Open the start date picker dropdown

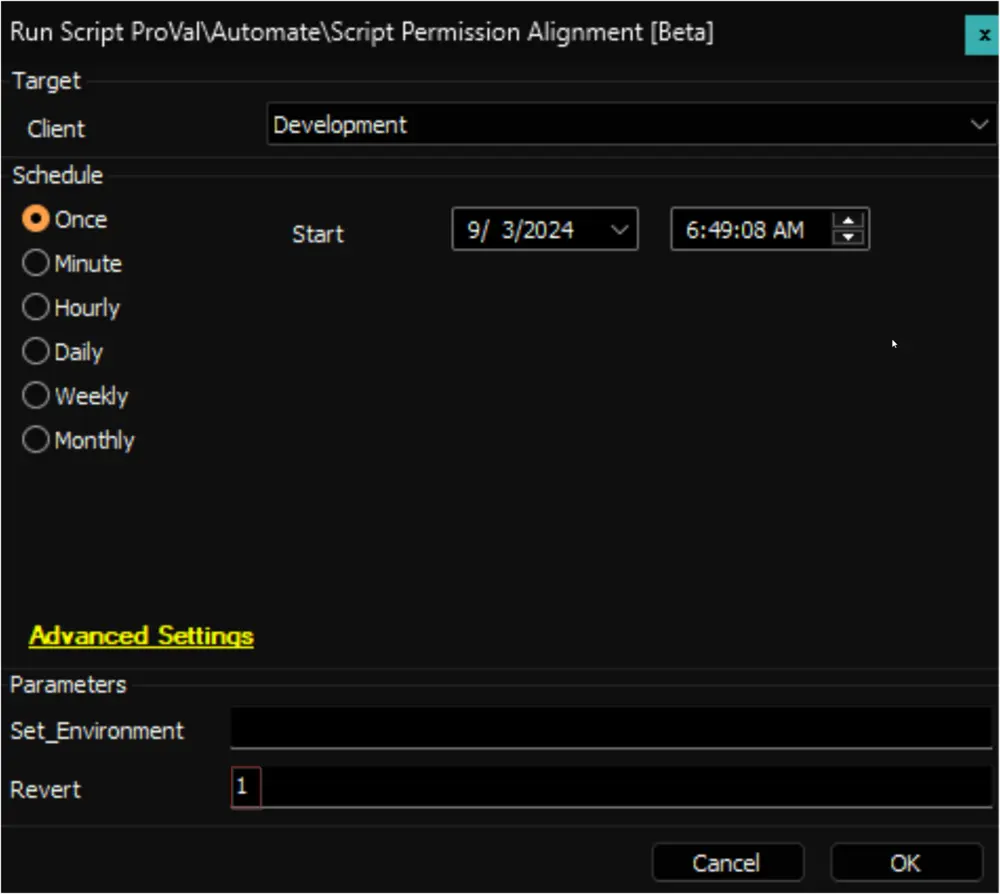click(x=619, y=230)
